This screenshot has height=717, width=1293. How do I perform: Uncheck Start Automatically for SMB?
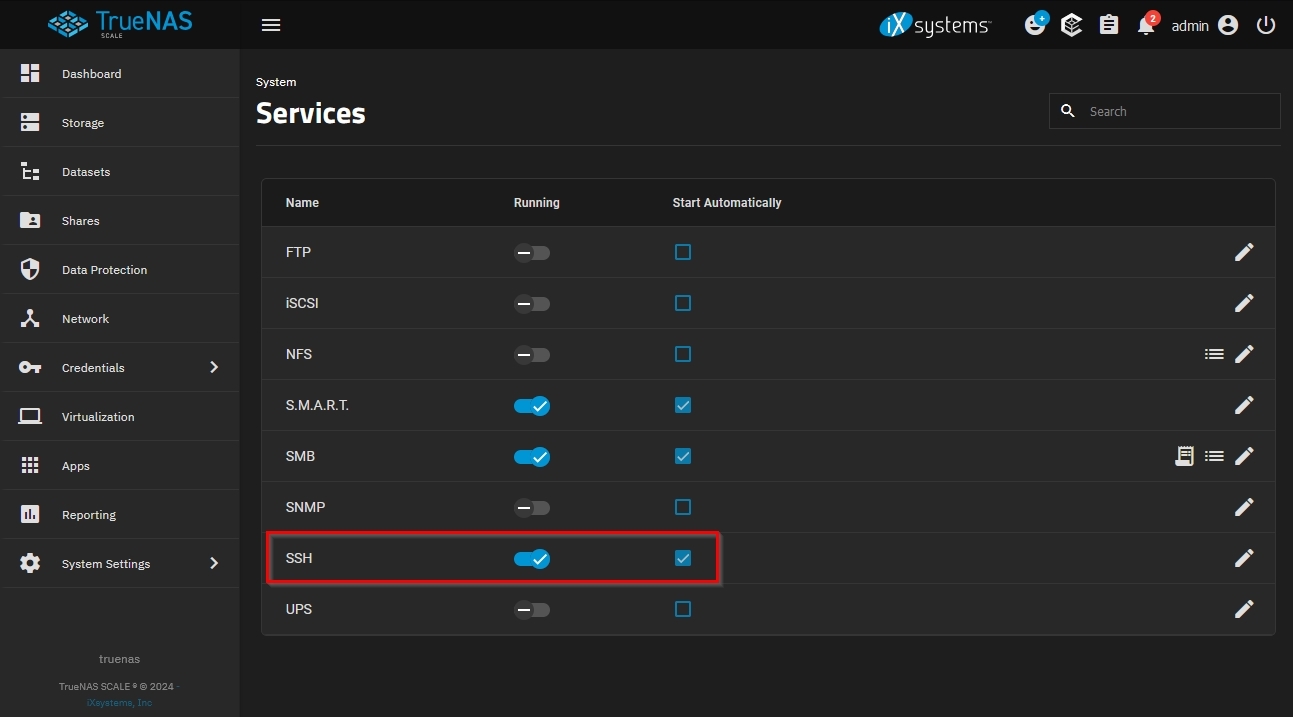683,456
